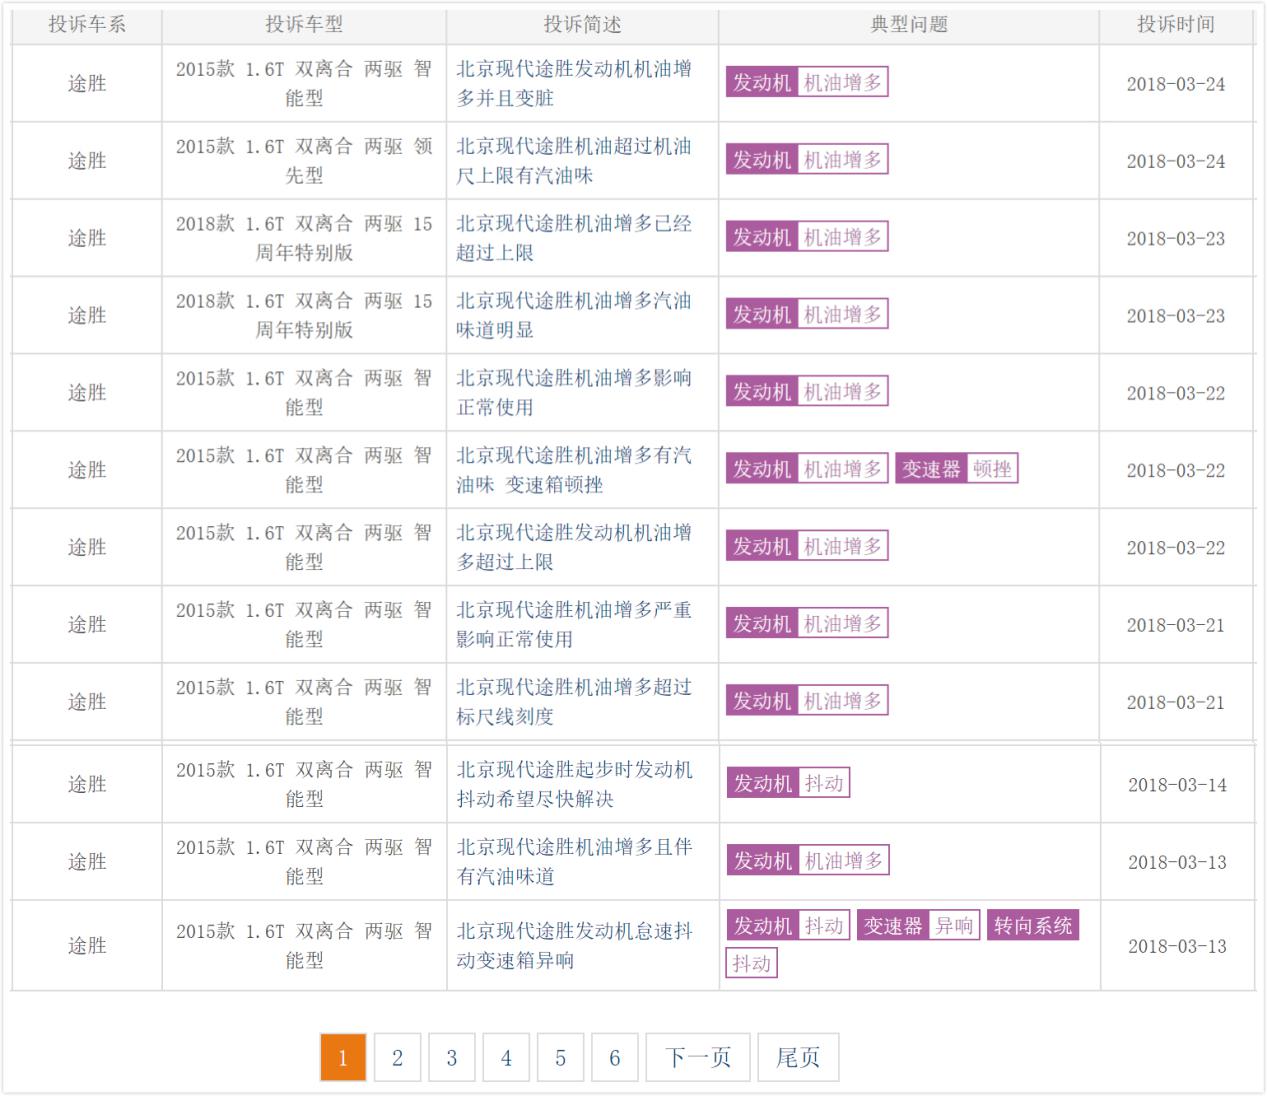Screen dimensions: 1267x1096
Task: Click 发动机 机油增多 tag in 汽油味道明显 row
Action: (807, 314)
